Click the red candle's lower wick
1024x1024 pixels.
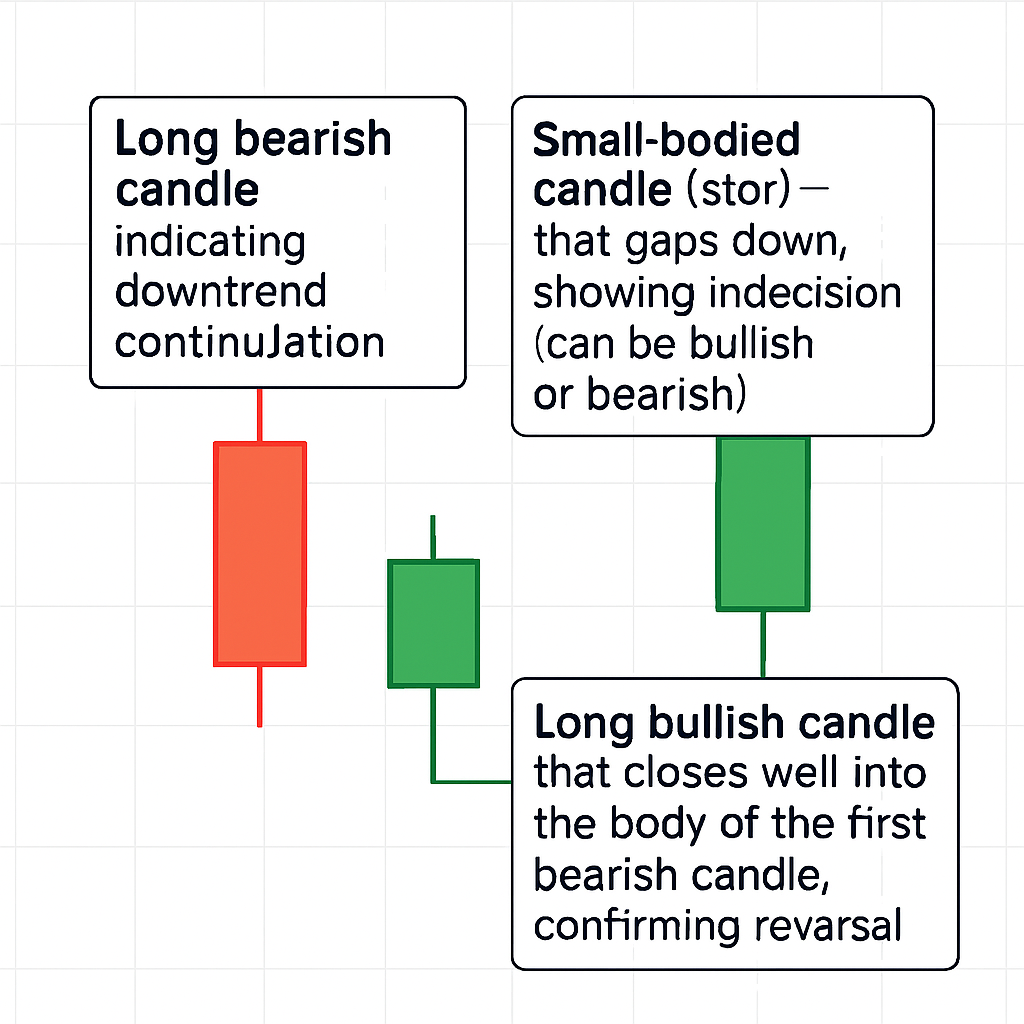pyautogui.click(x=260, y=696)
